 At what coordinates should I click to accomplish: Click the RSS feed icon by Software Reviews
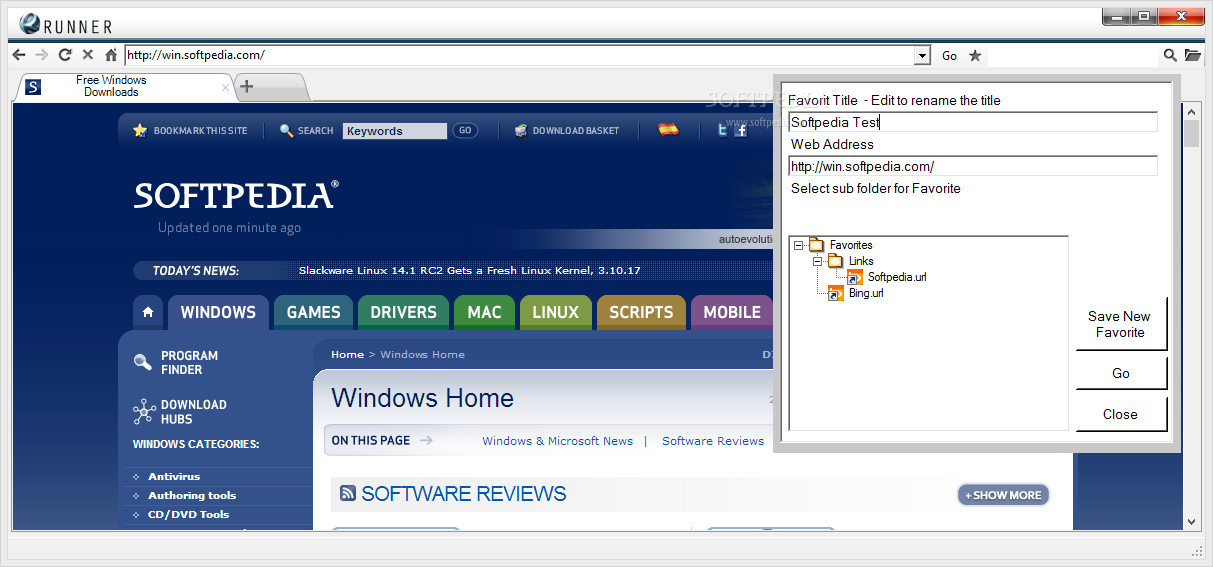tap(348, 493)
